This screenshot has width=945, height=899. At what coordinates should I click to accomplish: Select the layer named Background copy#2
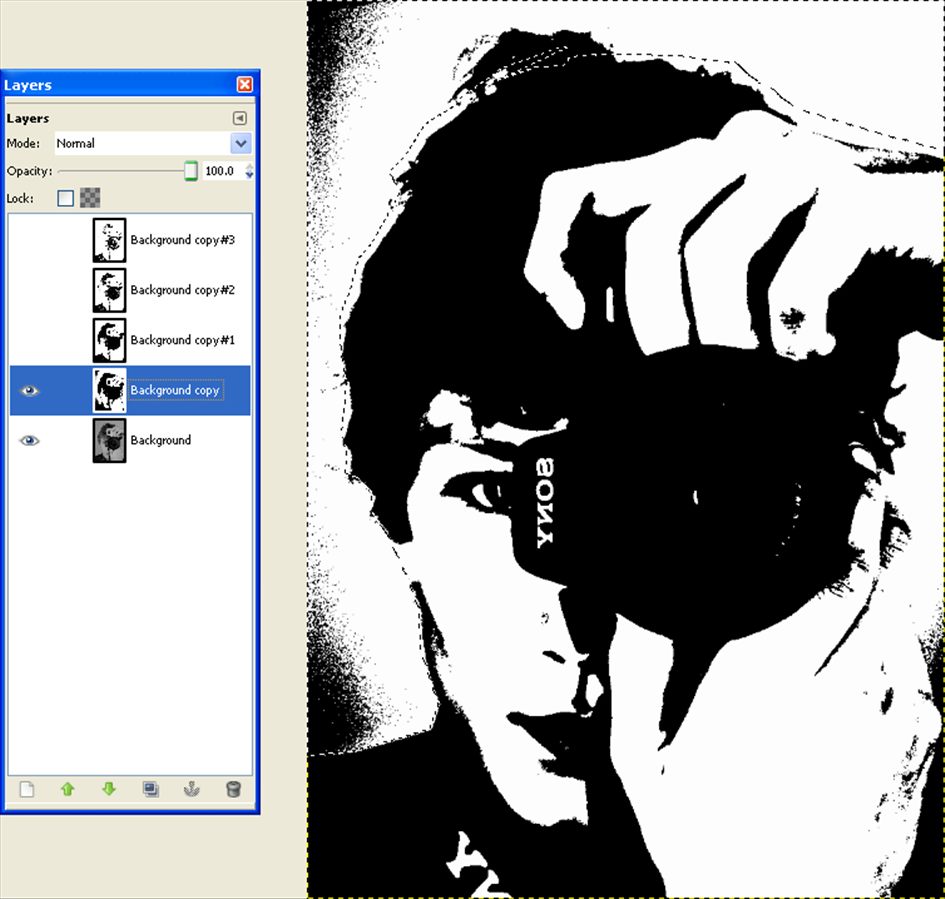click(x=183, y=290)
